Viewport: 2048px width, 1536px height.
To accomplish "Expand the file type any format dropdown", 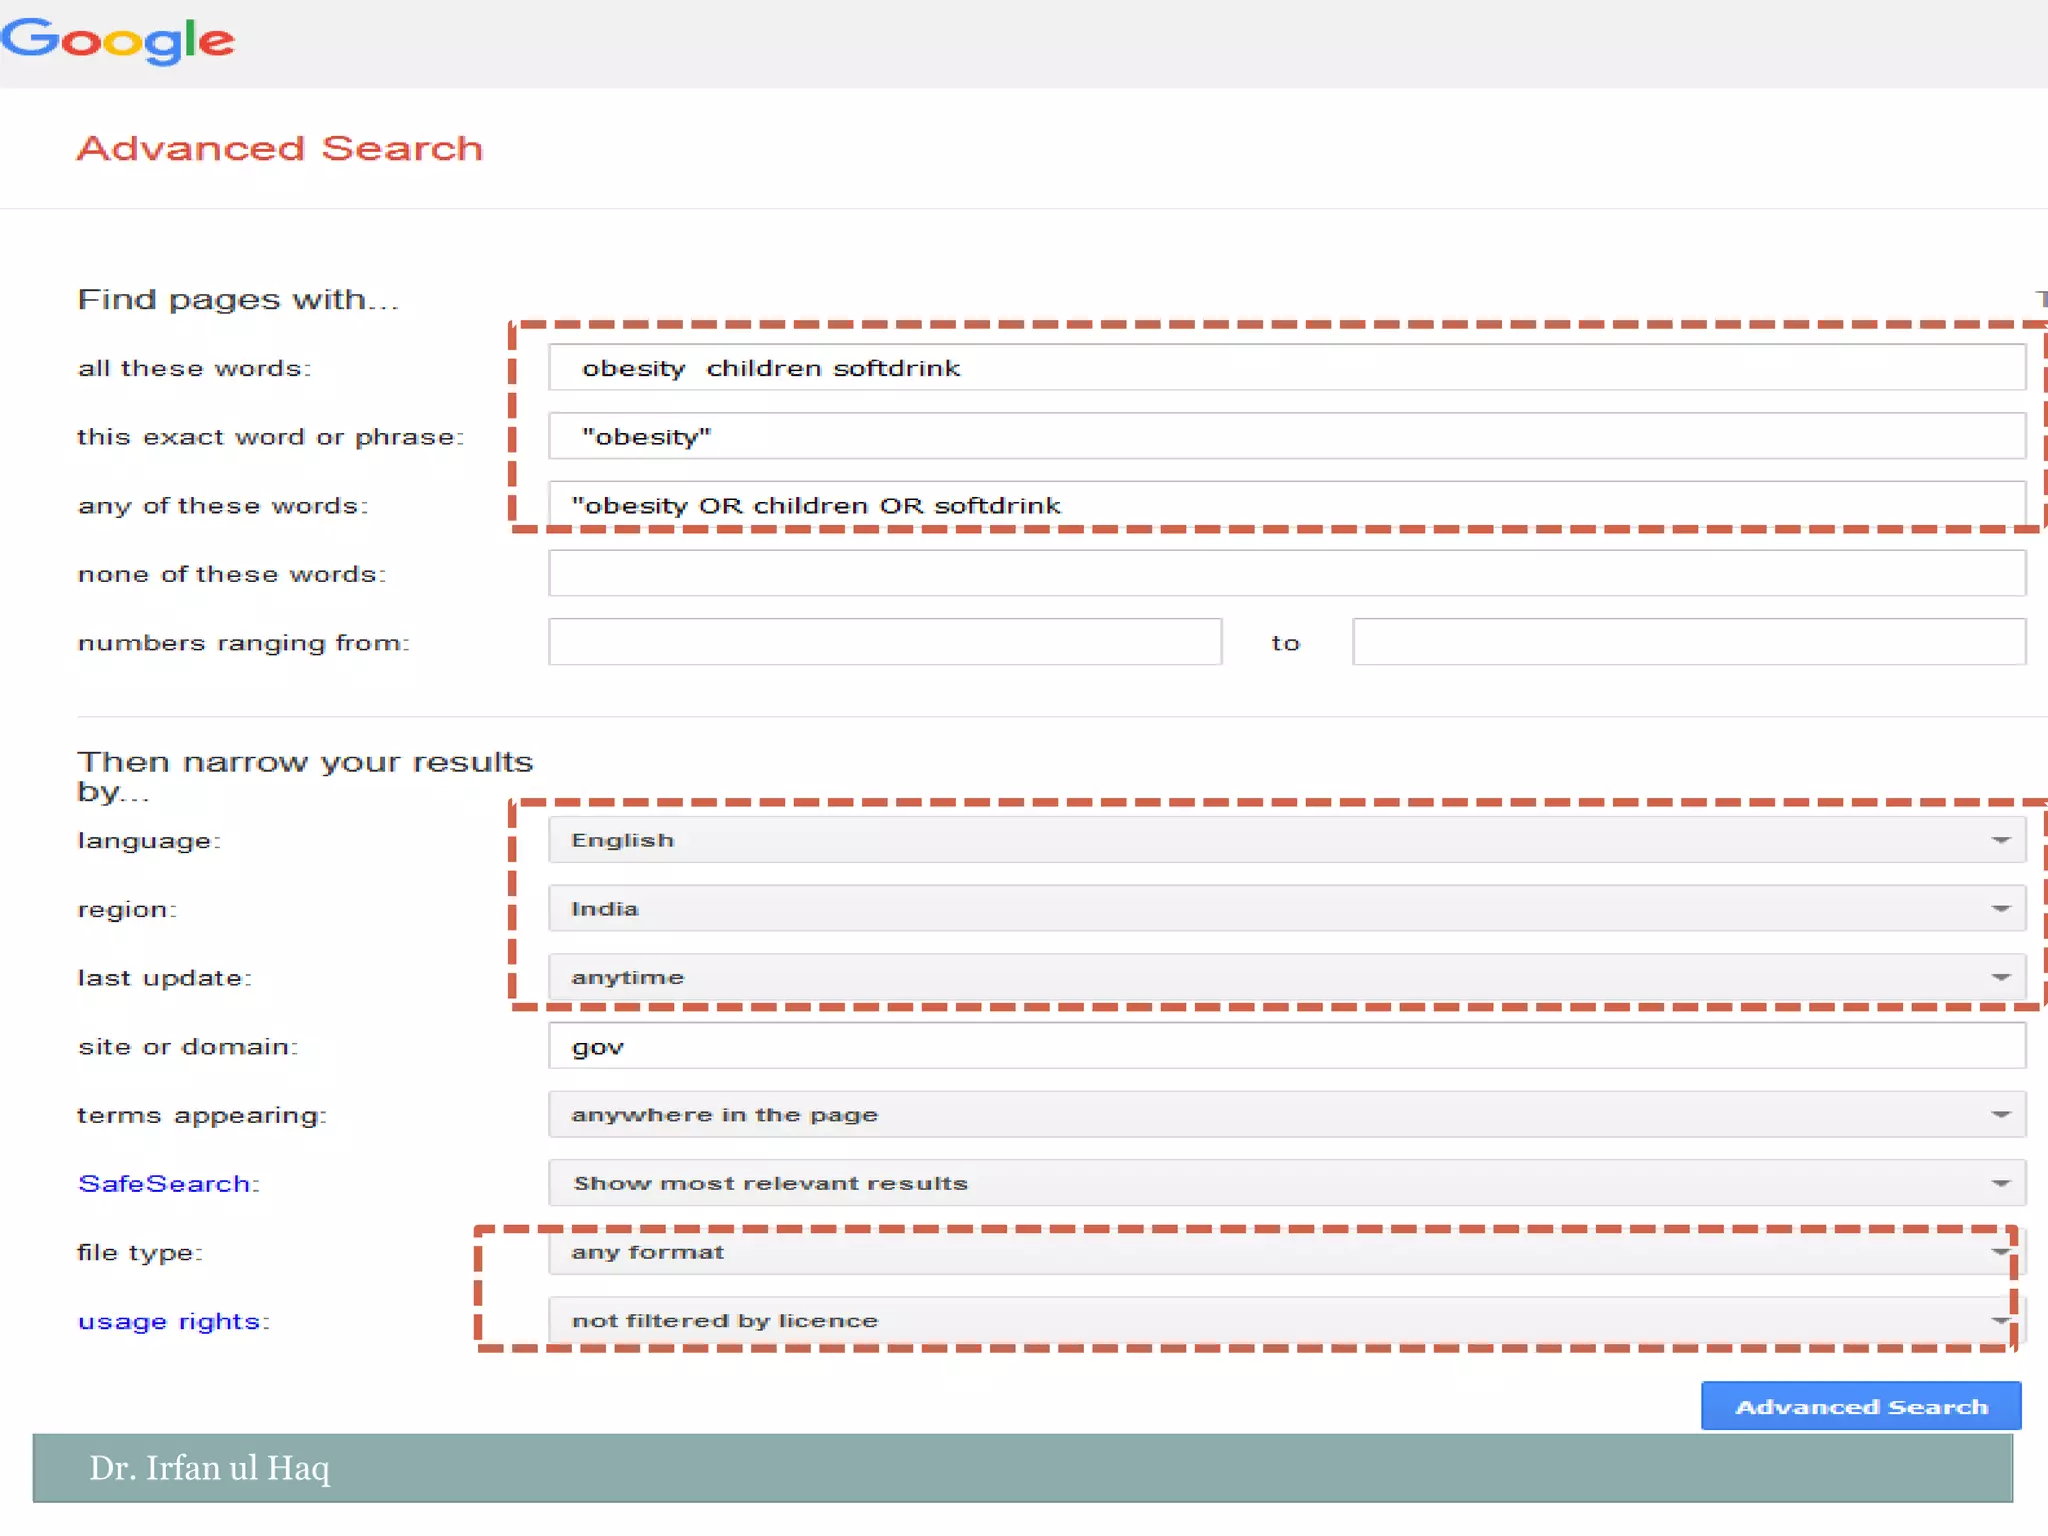I will coord(1286,1252).
